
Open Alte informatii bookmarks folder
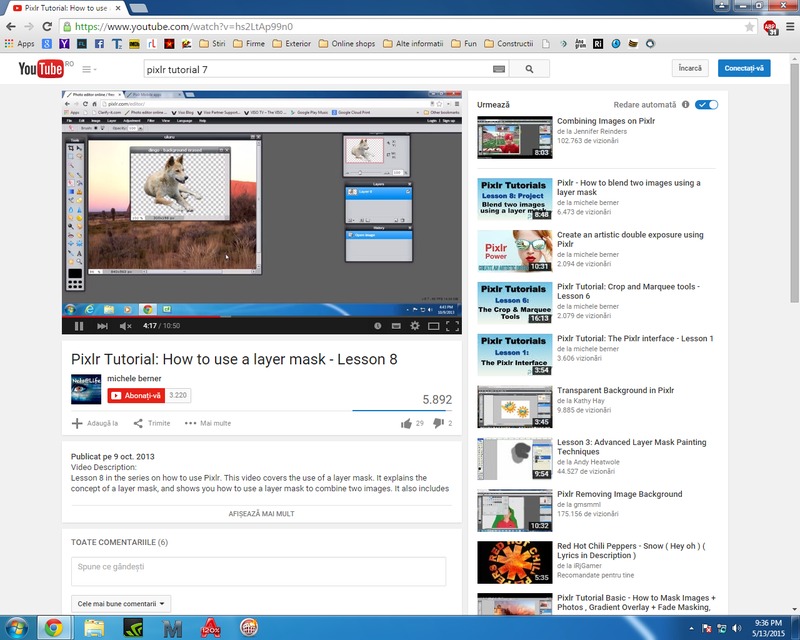413,44
